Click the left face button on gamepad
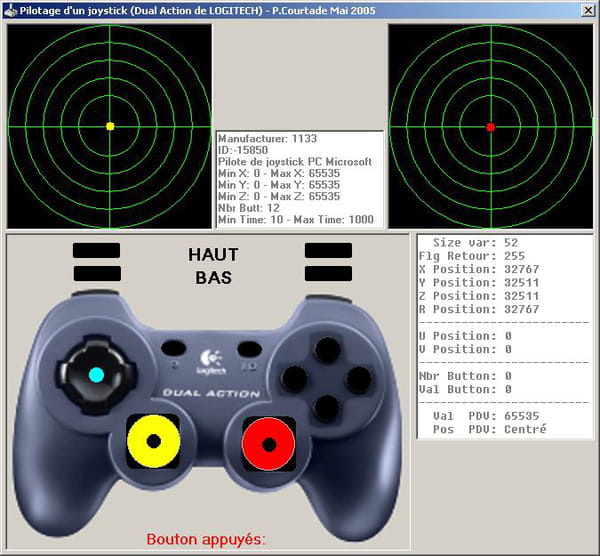600x556 pixels. point(294,379)
